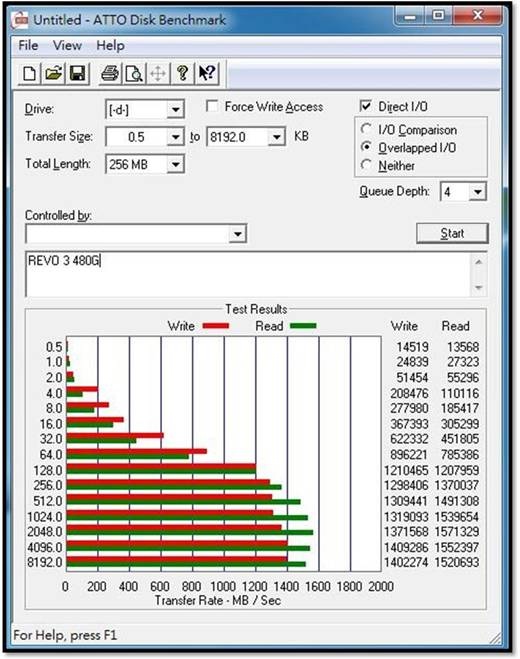Open the File menu

(x=28, y=45)
